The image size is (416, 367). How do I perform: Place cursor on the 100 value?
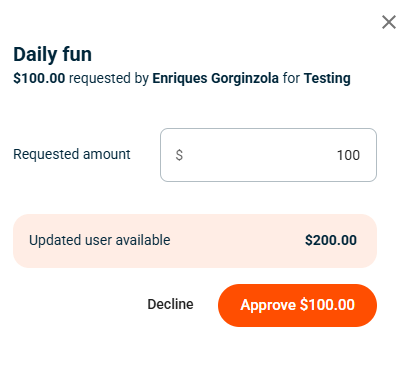[348, 155]
